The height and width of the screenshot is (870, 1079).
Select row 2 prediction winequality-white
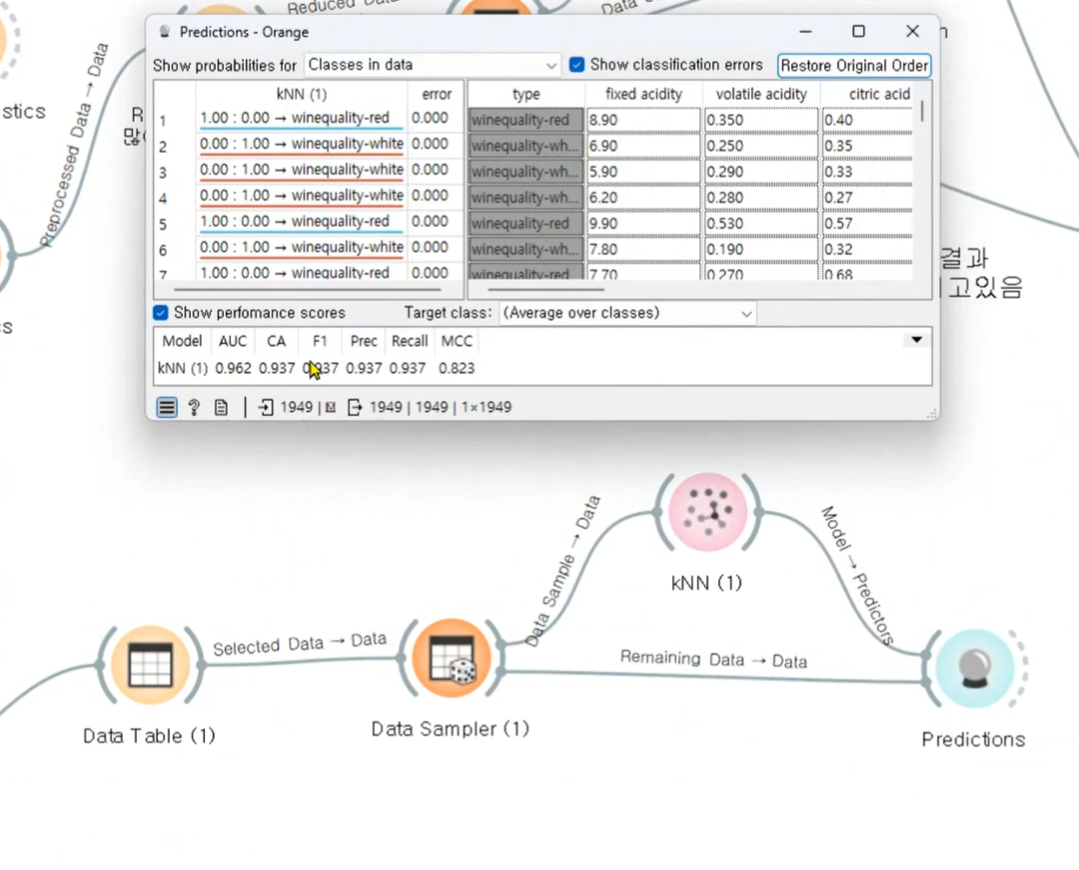301,144
